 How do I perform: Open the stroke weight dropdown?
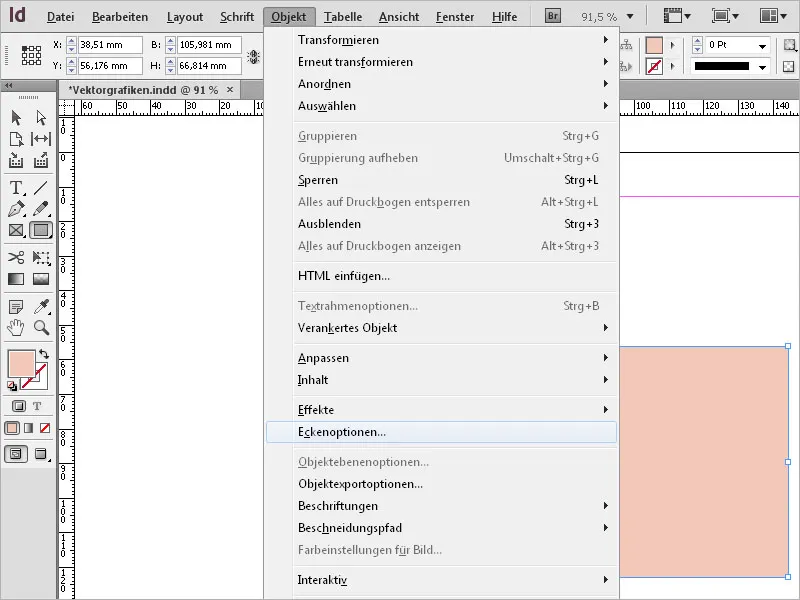(762, 45)
